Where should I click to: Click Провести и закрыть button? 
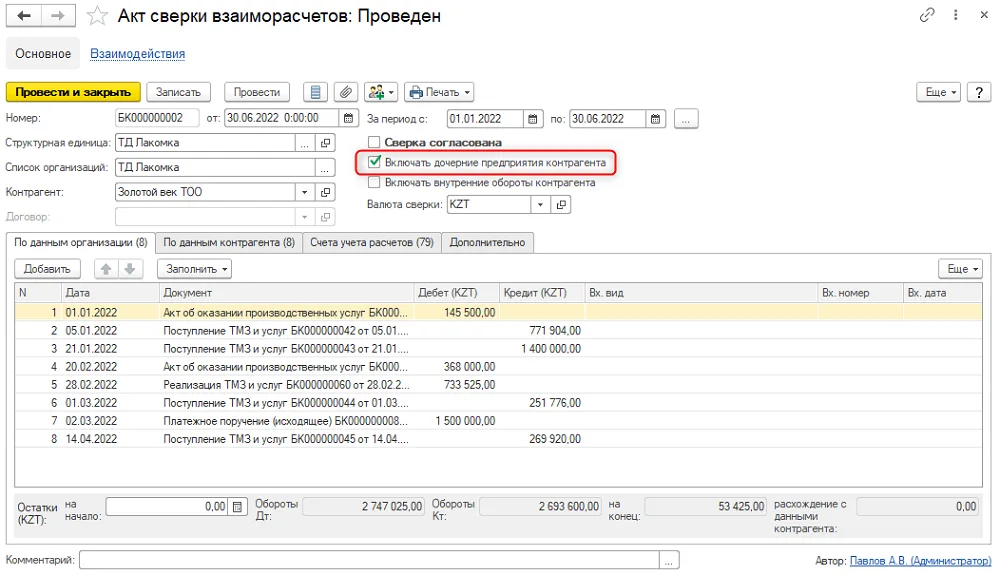click(x=73, y=92)
